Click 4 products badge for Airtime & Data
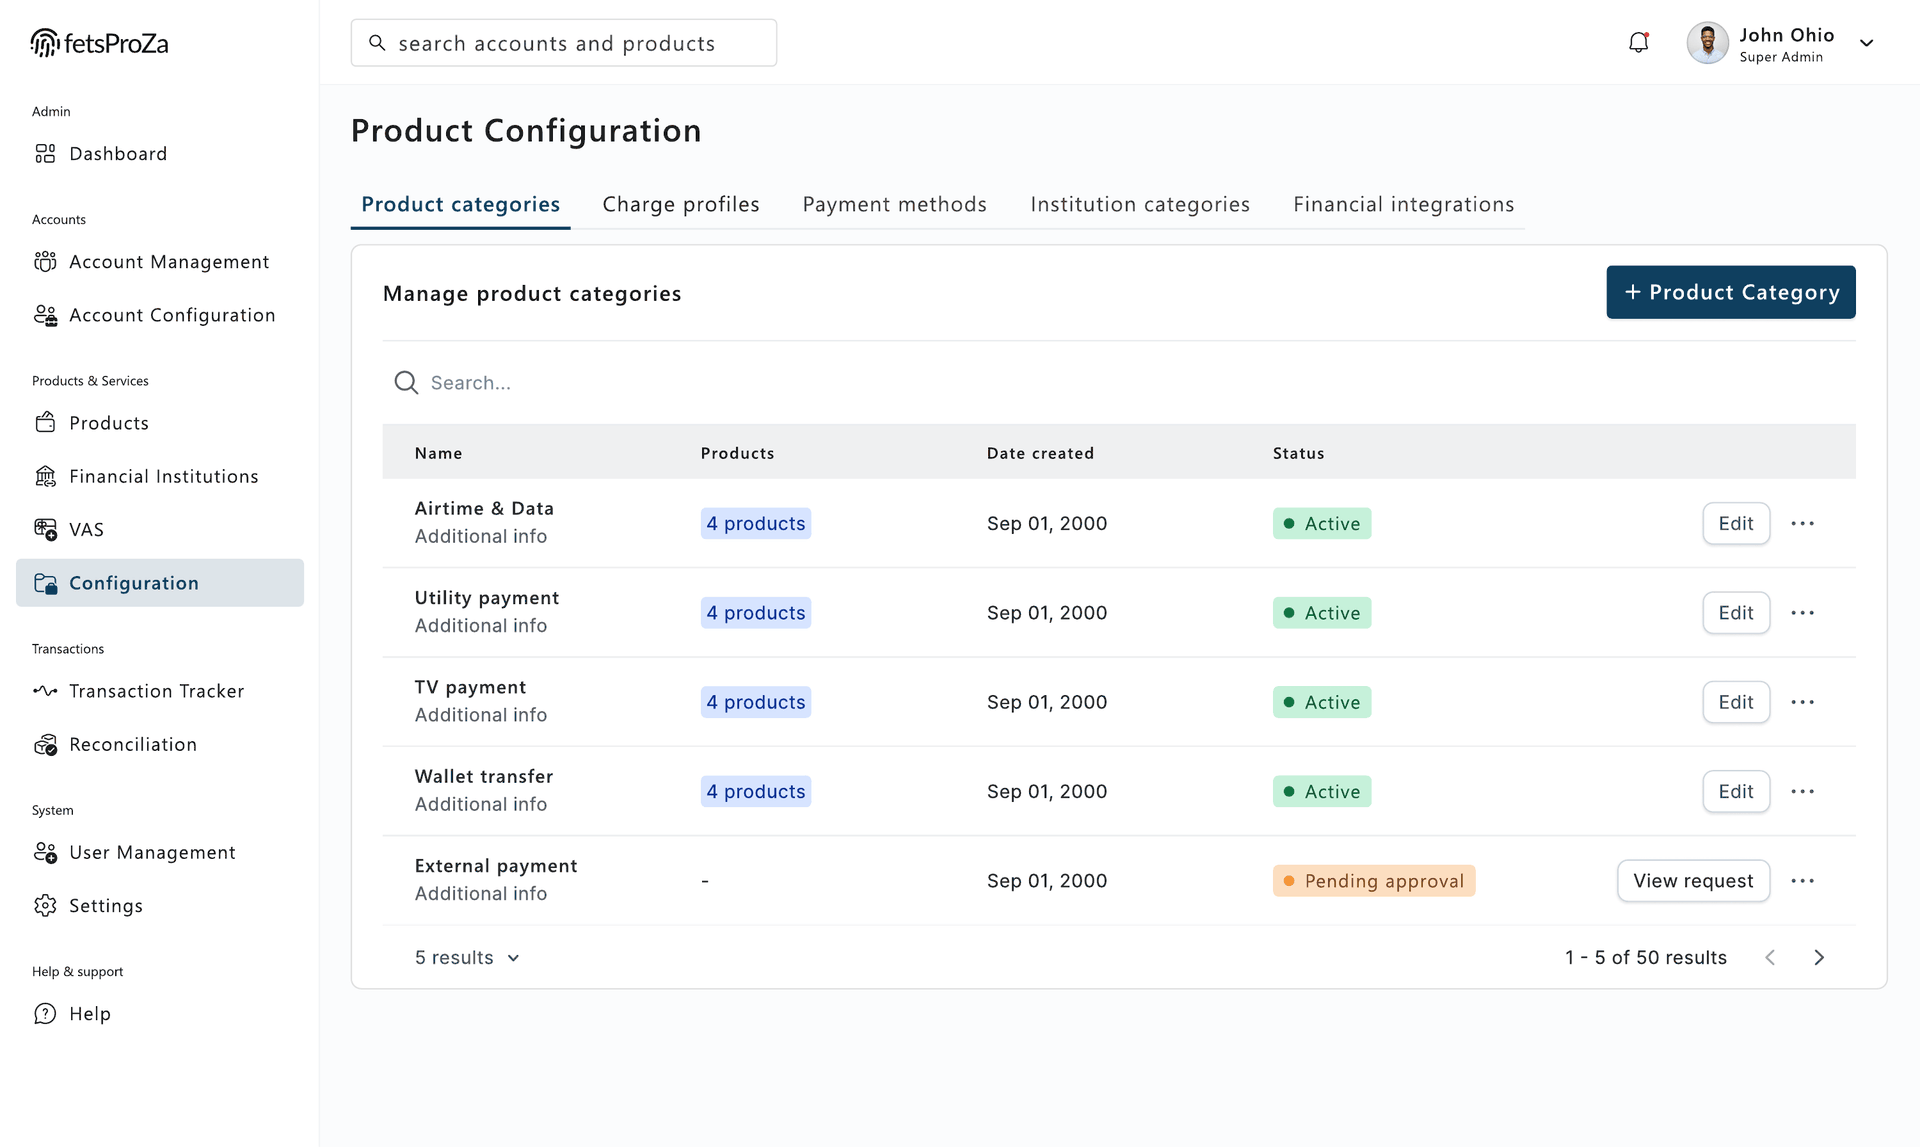 (755, 523)
